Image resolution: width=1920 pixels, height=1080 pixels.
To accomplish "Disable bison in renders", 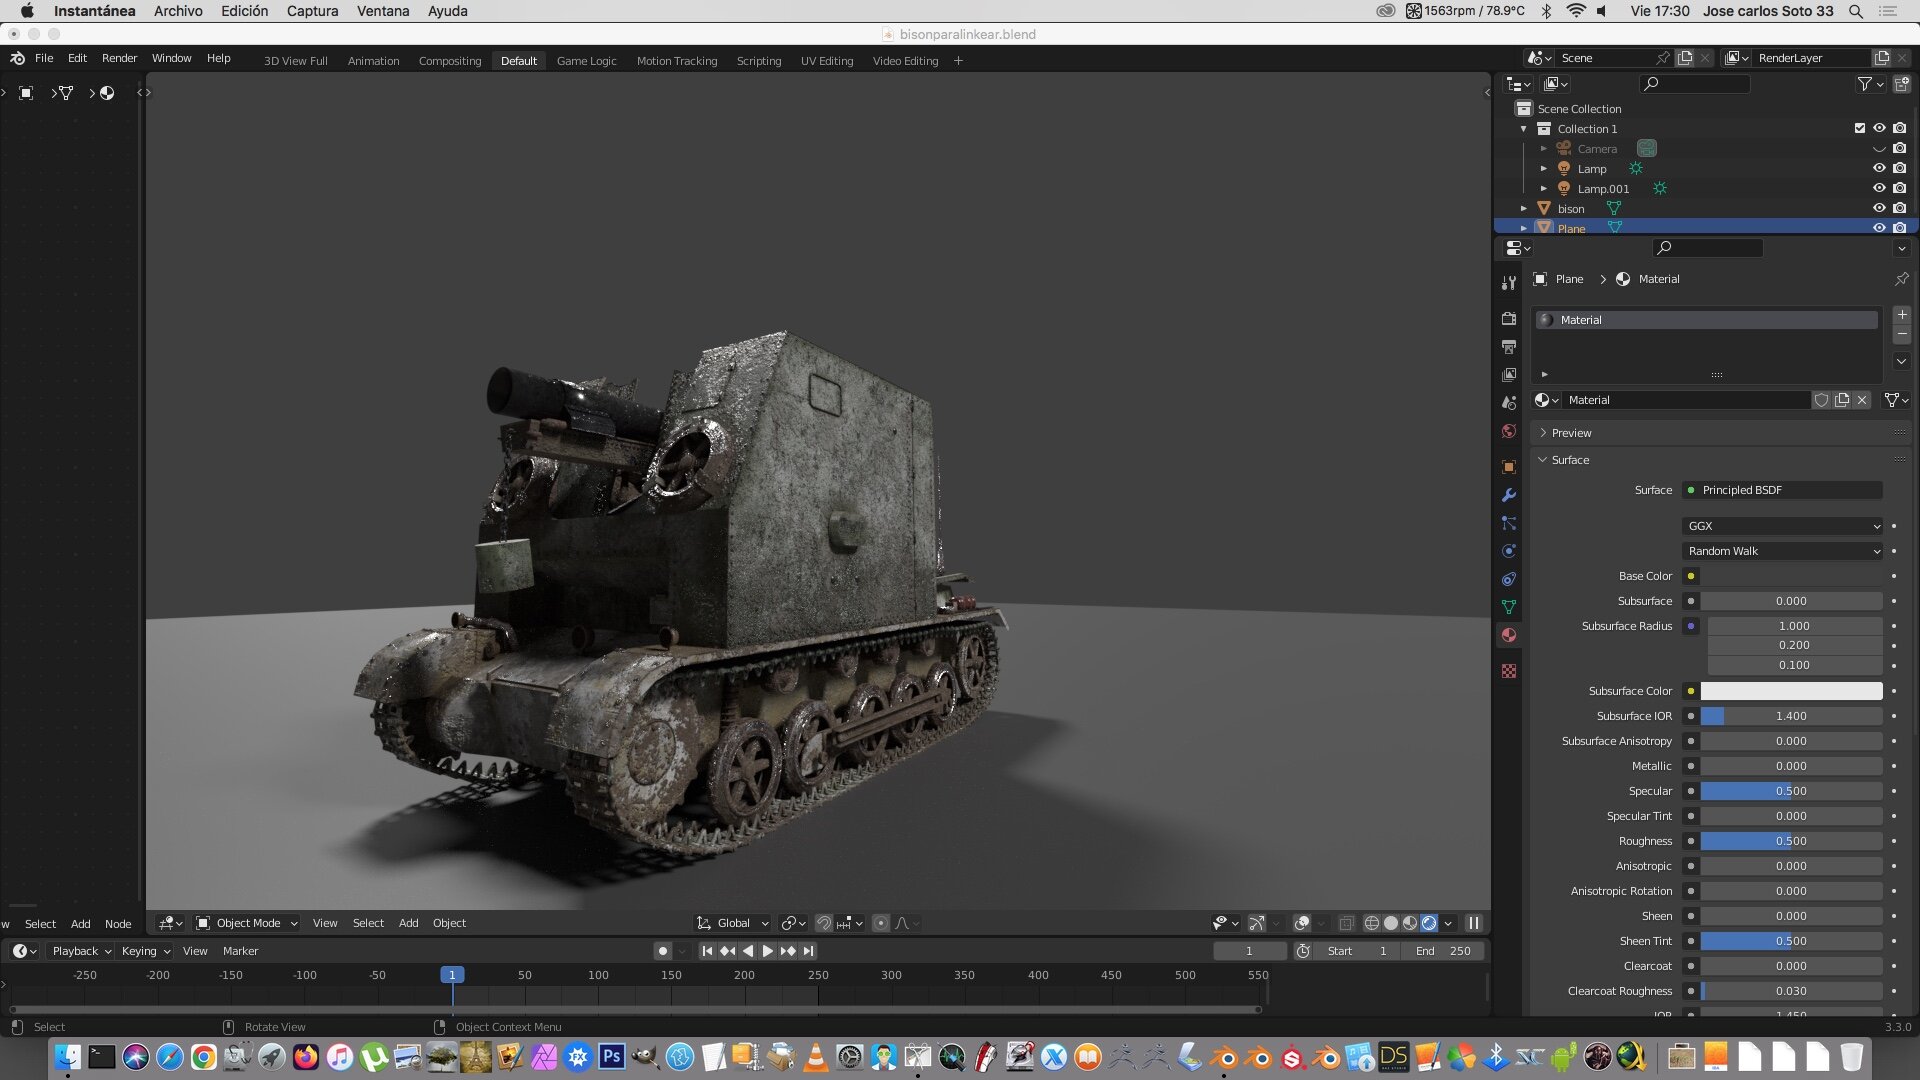I will pyautogui.click(x=1899, y=208).
